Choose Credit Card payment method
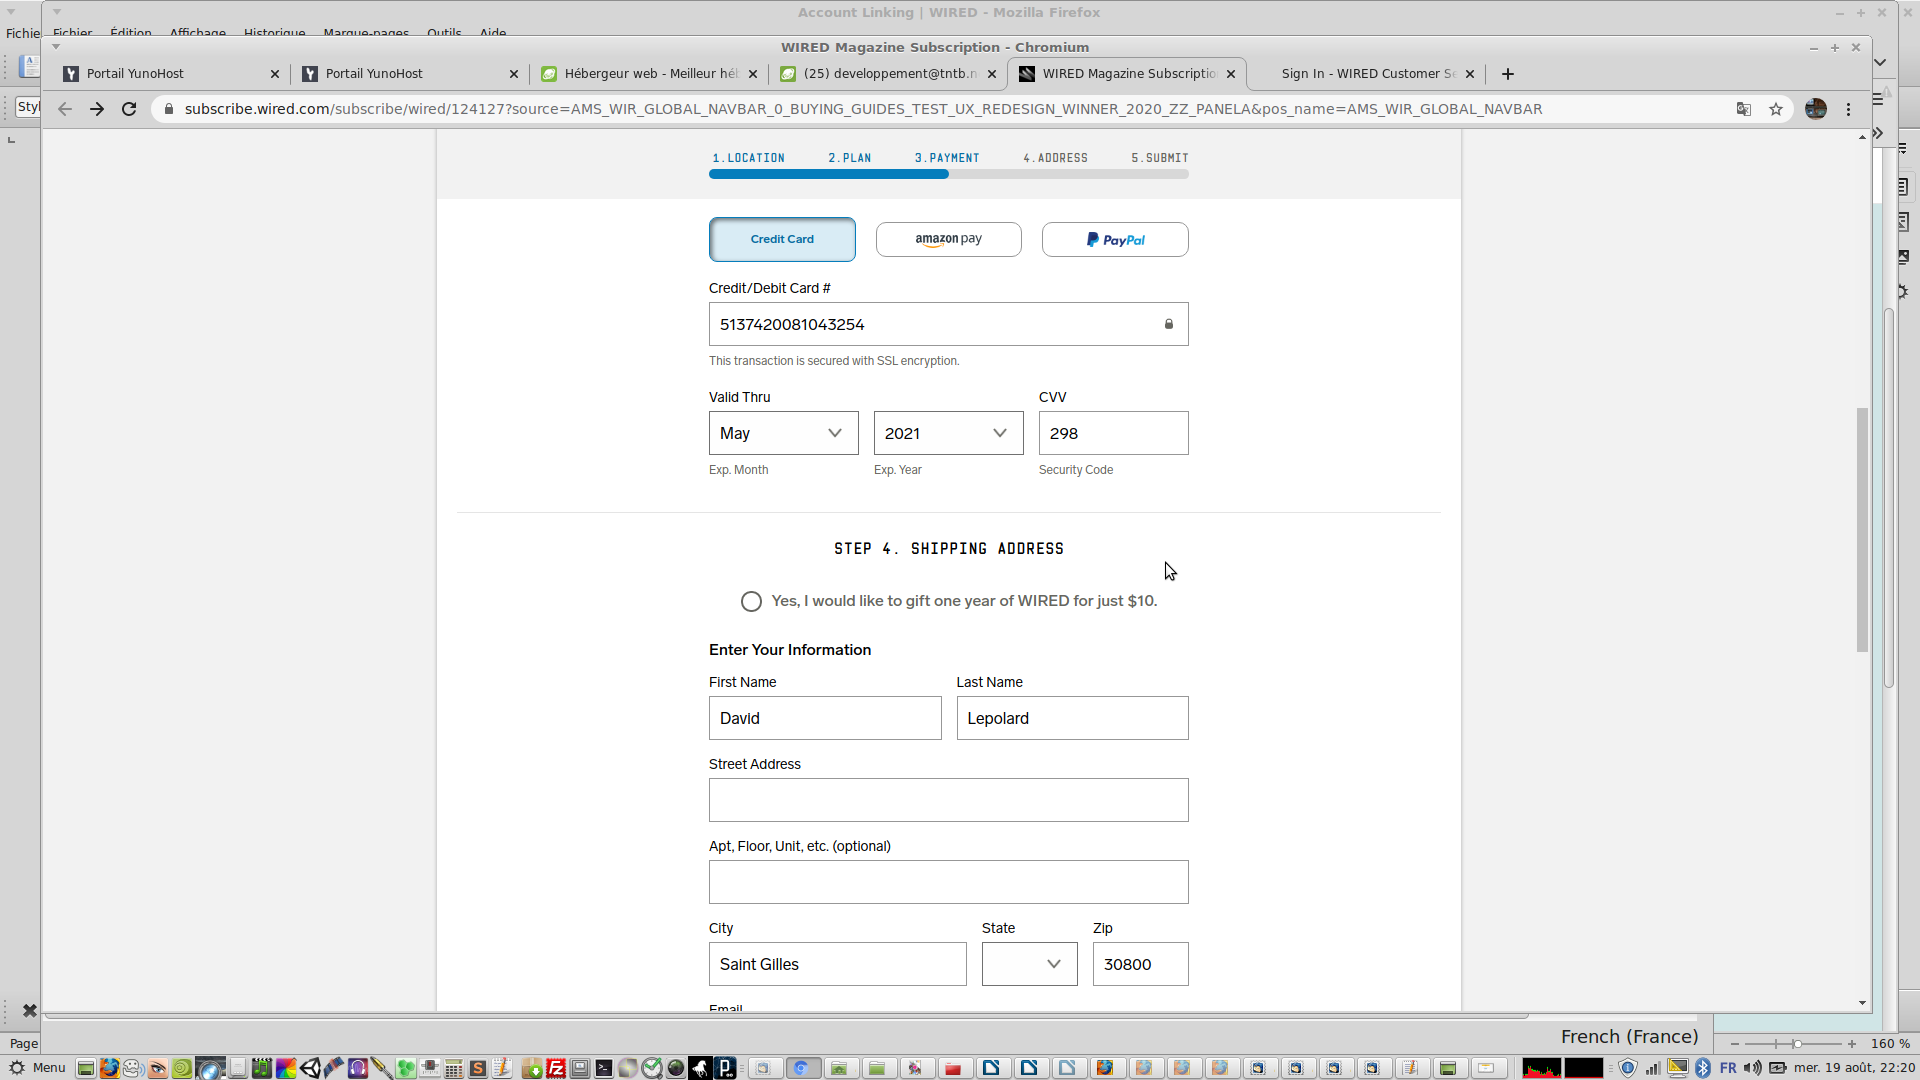Viewport: 1920px width, 1080px height. pos(782,240)
